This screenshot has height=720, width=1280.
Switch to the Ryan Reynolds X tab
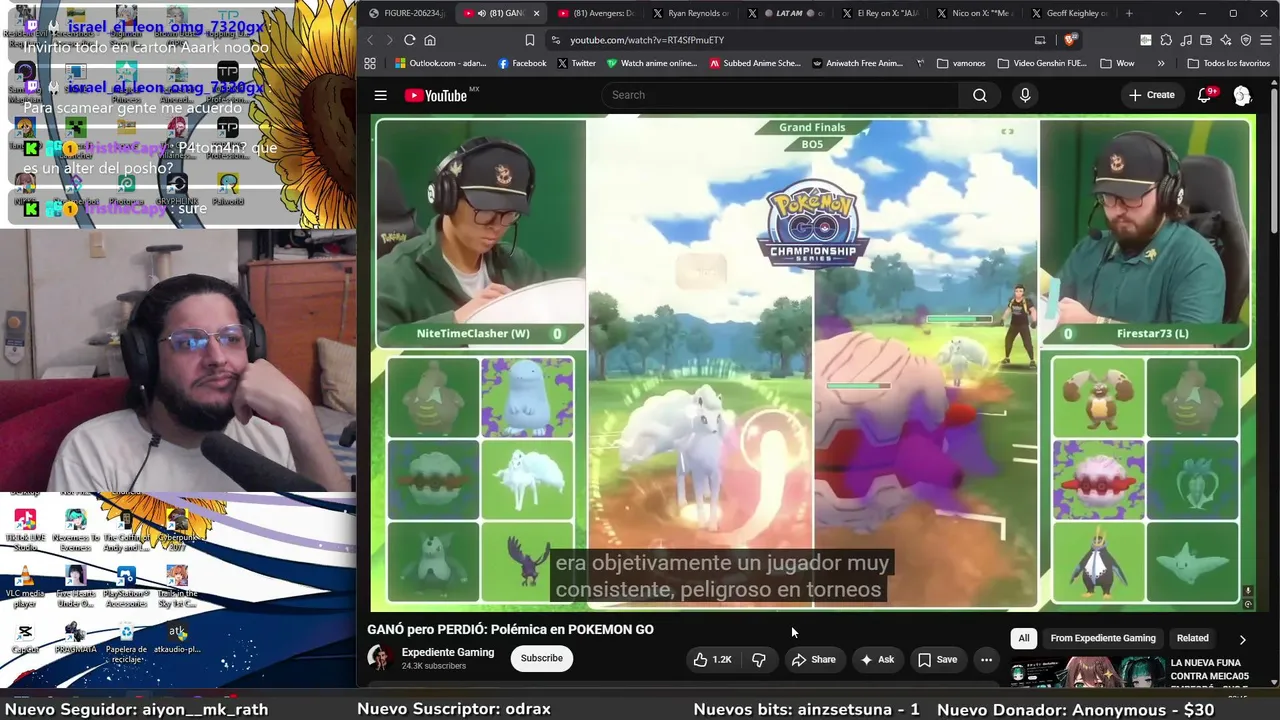[690, 13]
